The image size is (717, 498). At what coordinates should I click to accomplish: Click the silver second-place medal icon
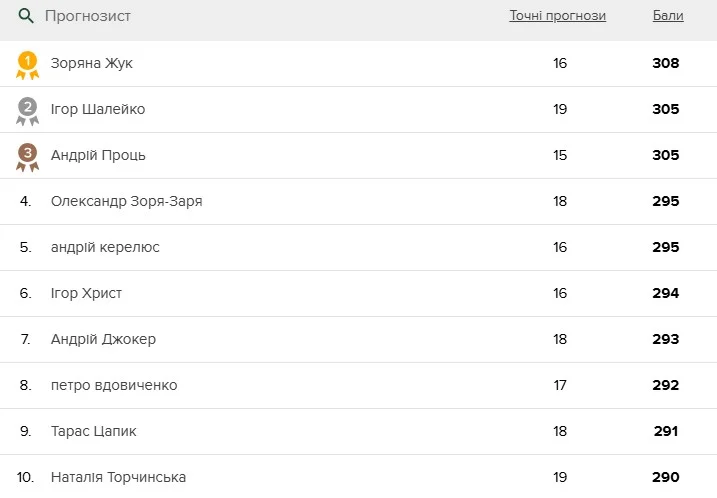click(x=27, y=110)
